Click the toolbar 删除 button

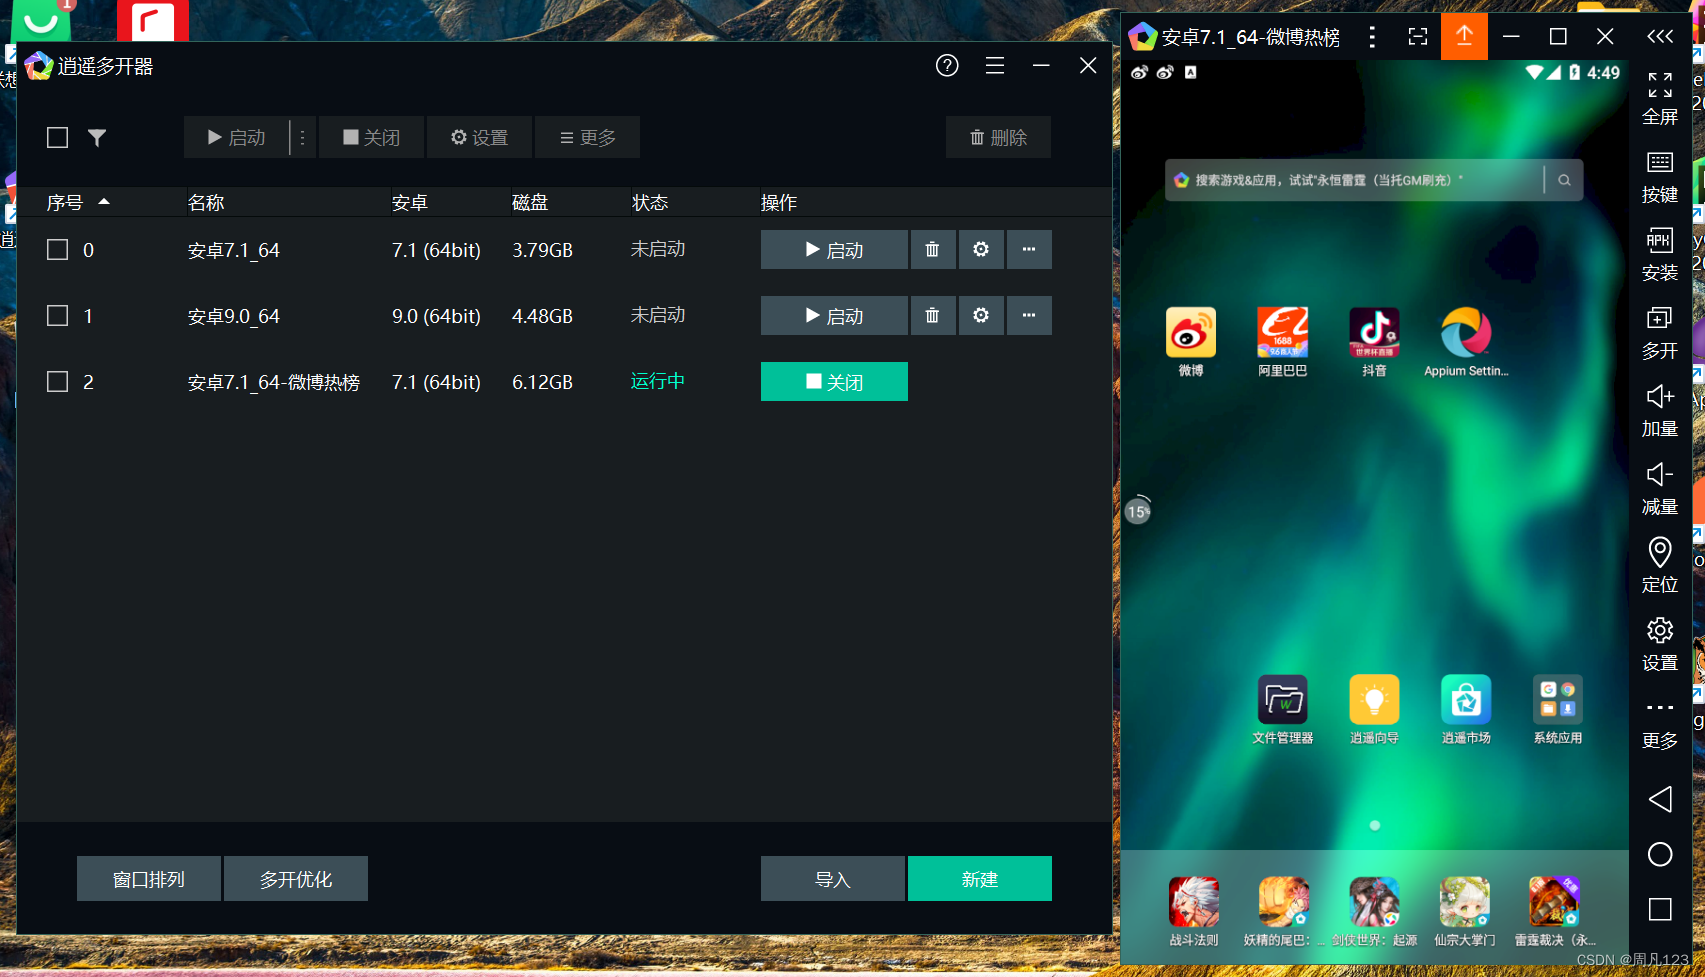pyautogui.click(x=998, y=137)
